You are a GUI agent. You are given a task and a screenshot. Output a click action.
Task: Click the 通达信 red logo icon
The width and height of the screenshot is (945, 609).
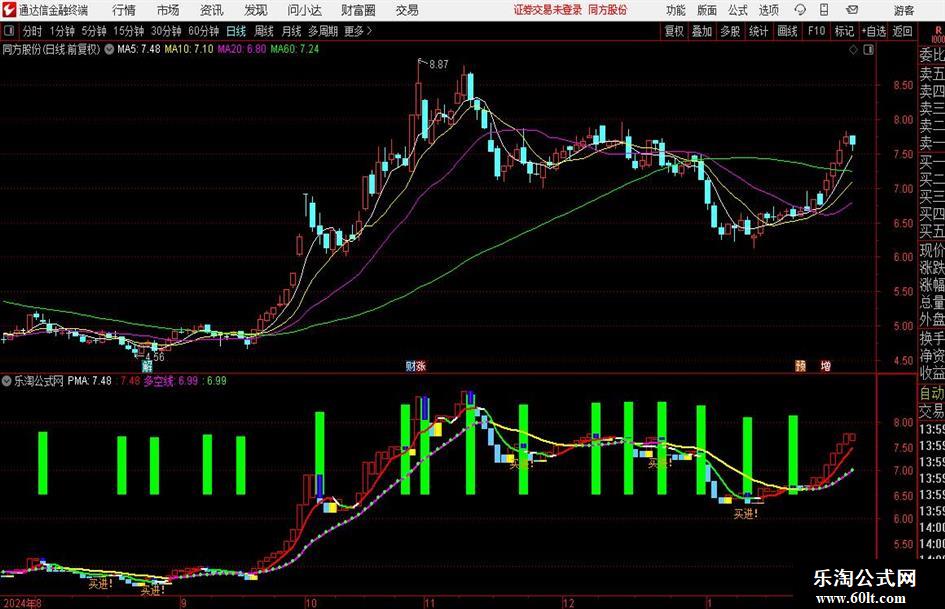(8, 10)
